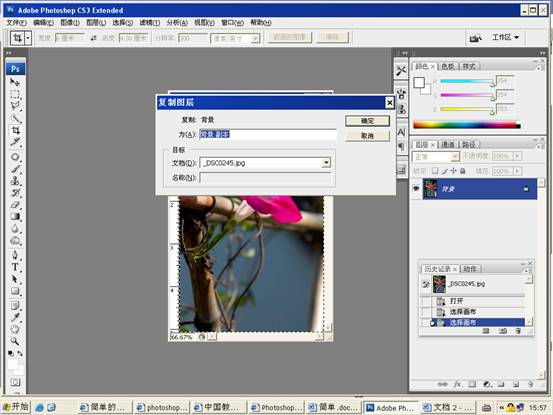
Task: Confirm duplicate layer with OK button
Action: pos(367,121)
